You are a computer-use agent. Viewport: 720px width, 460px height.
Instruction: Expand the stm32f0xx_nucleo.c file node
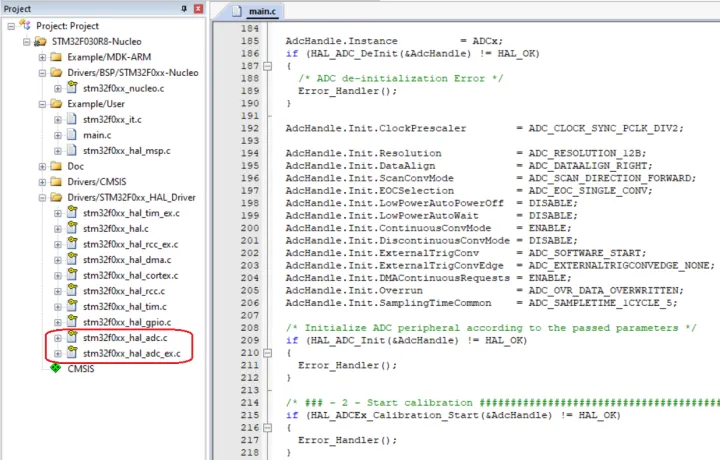(58, 89)
